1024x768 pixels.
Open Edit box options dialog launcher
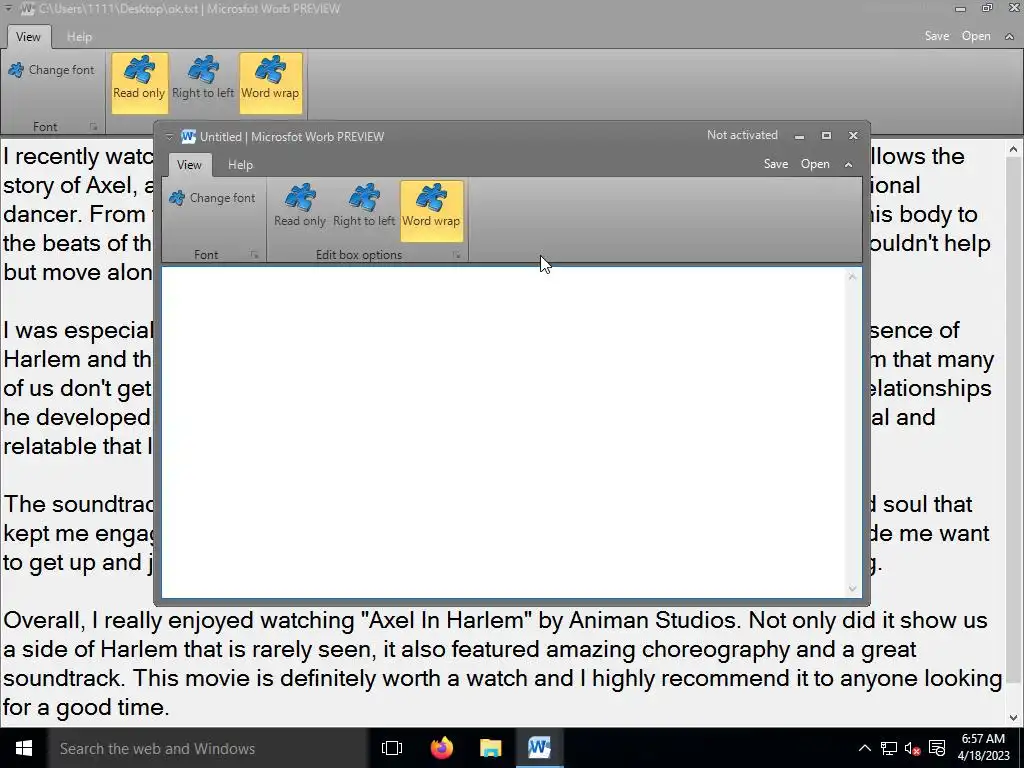[x=456, y=255]
